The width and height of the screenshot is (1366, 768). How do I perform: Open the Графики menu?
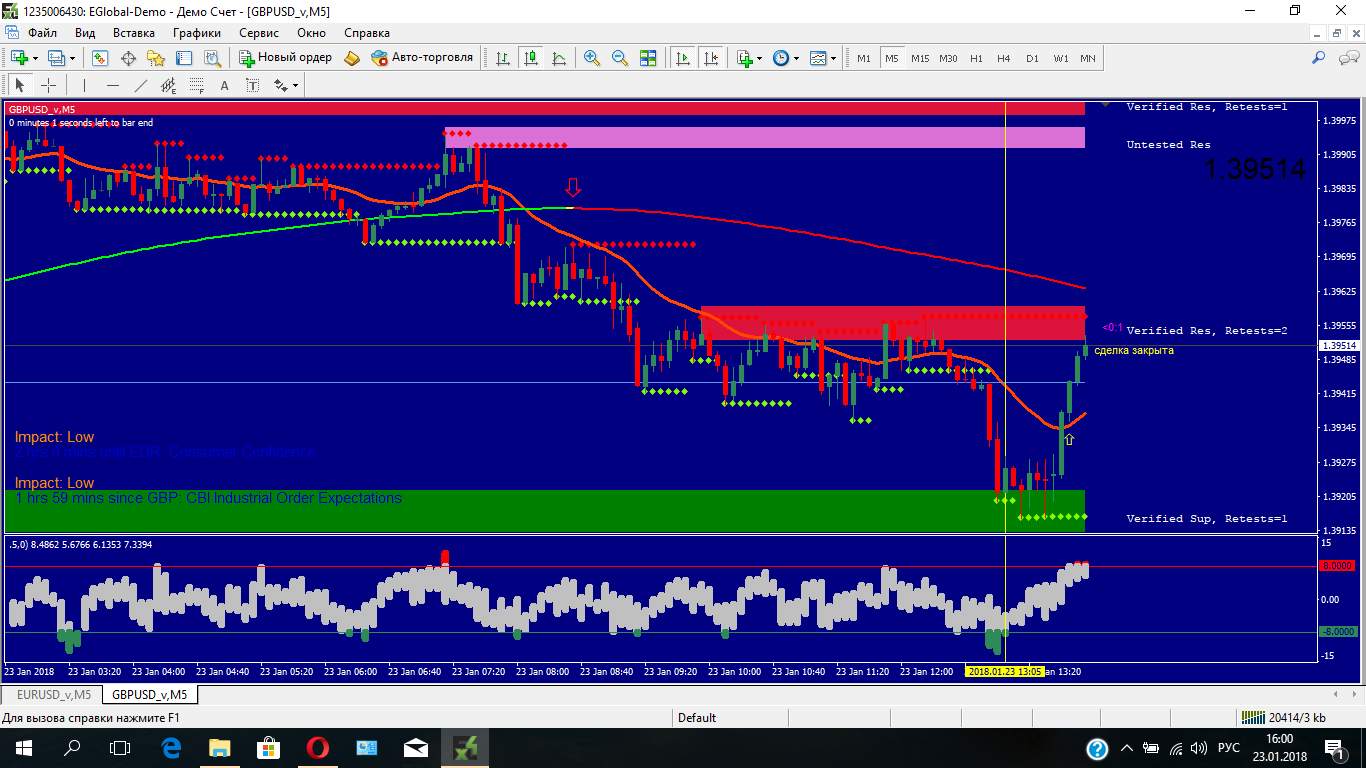pos(196,32)
